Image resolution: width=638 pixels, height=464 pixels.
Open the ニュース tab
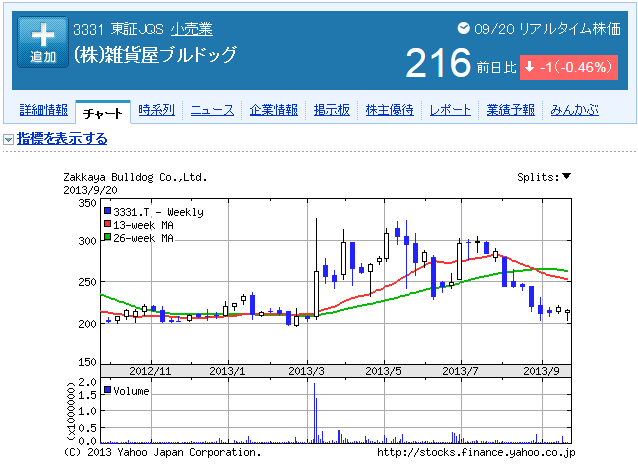click(x=212, y=110)
